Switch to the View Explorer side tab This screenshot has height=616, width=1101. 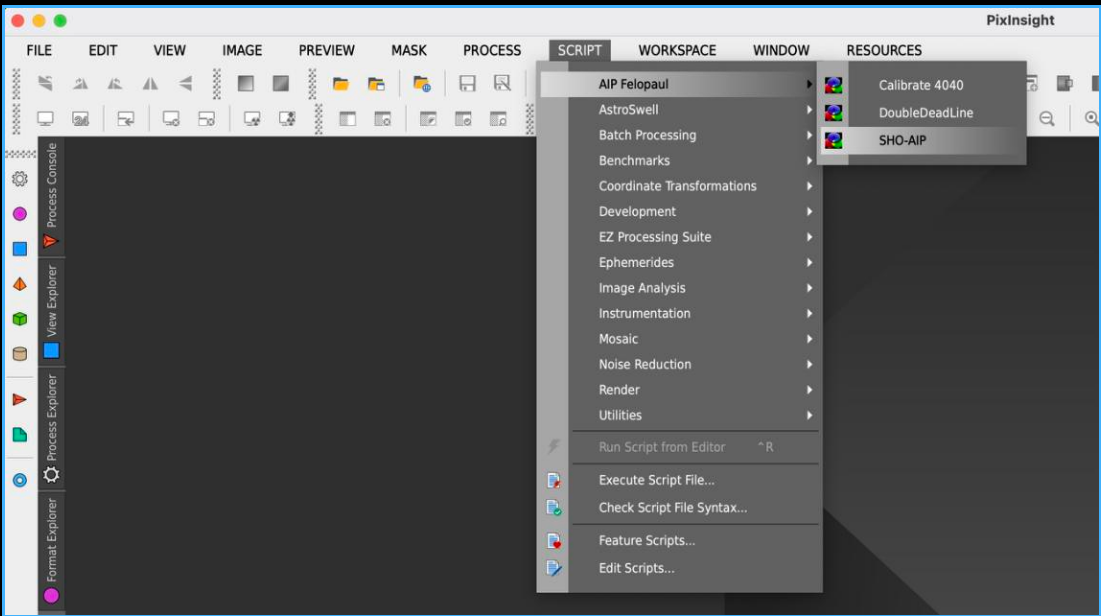pyautogui.click(x=51, y=311)
